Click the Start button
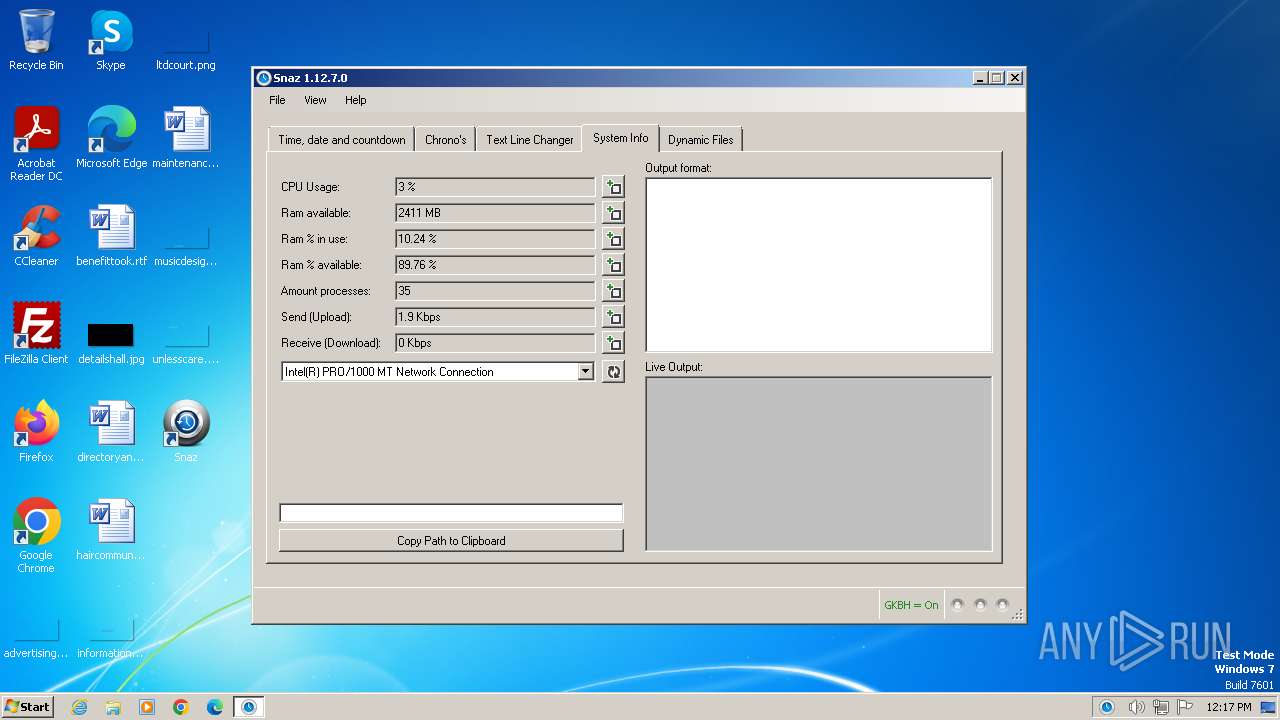Image resolution: width=1280 pixels, height=720 pixels. 27,706
